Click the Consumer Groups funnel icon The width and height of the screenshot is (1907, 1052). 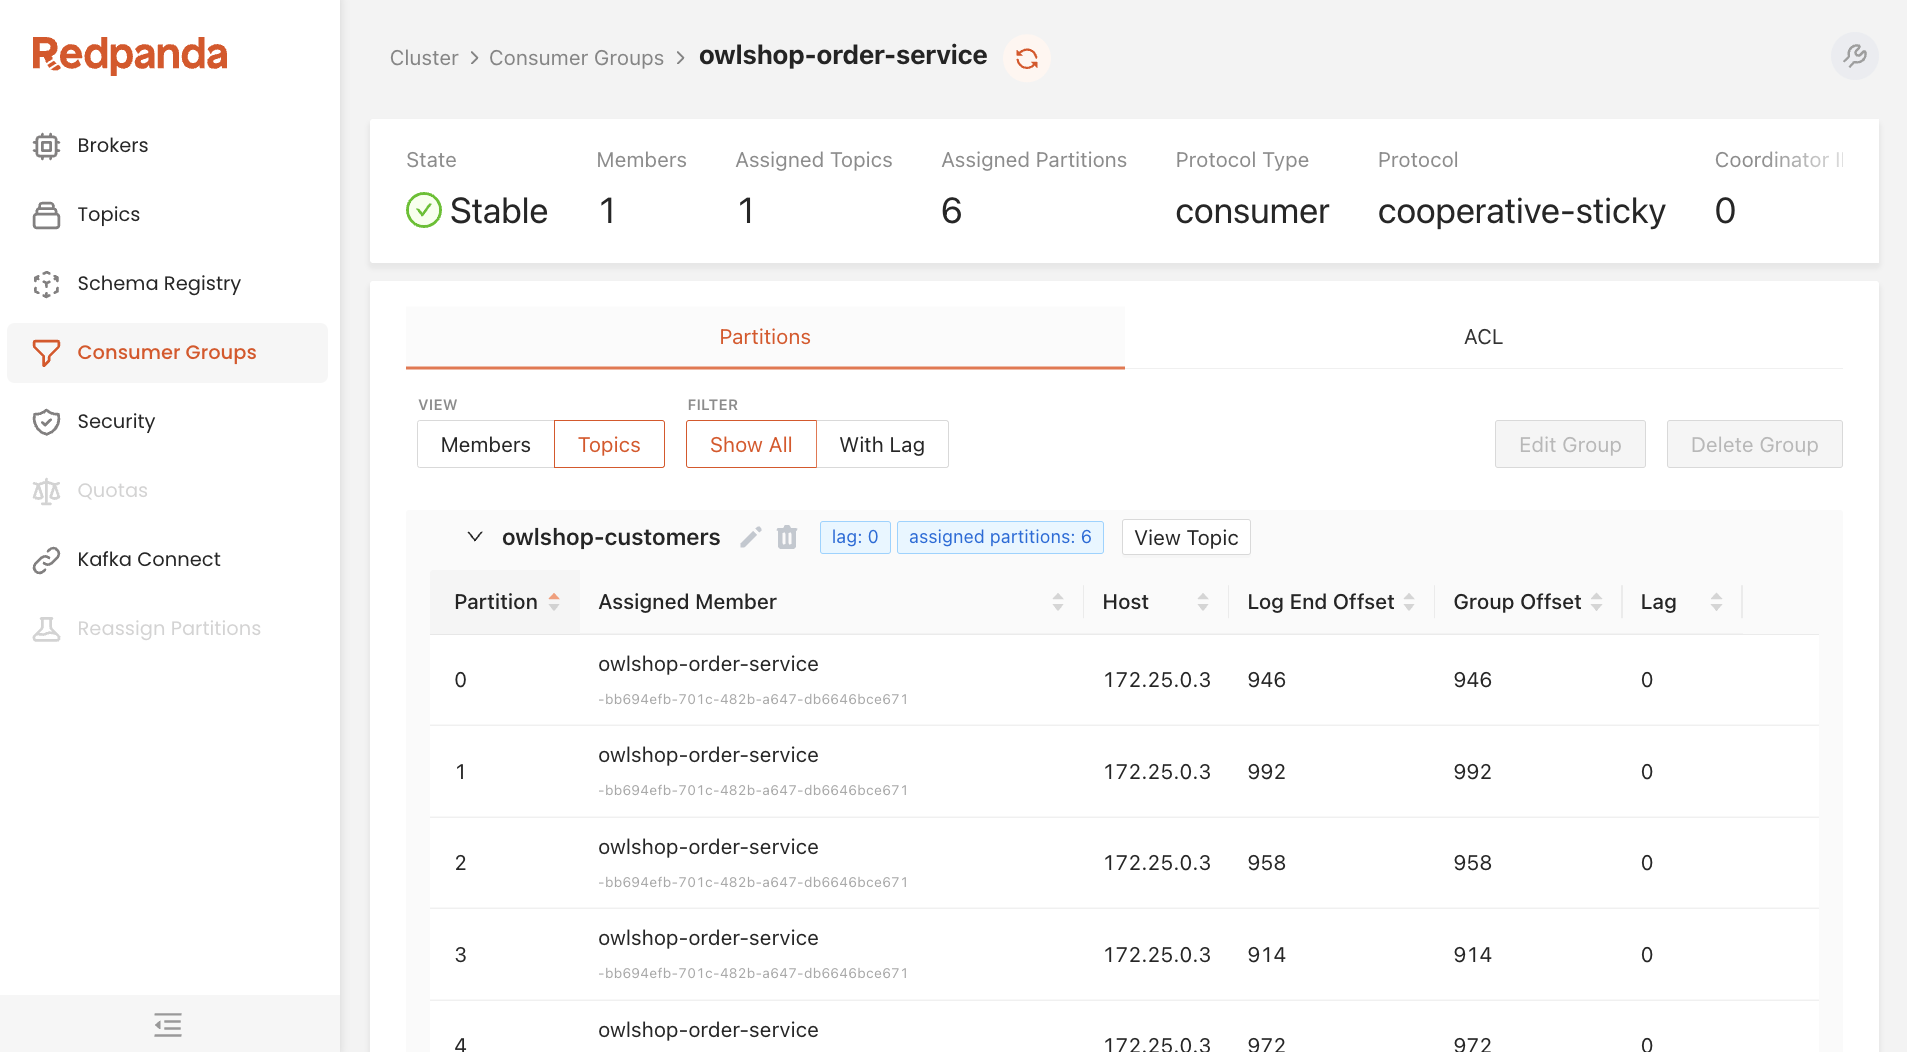[46, 353]
